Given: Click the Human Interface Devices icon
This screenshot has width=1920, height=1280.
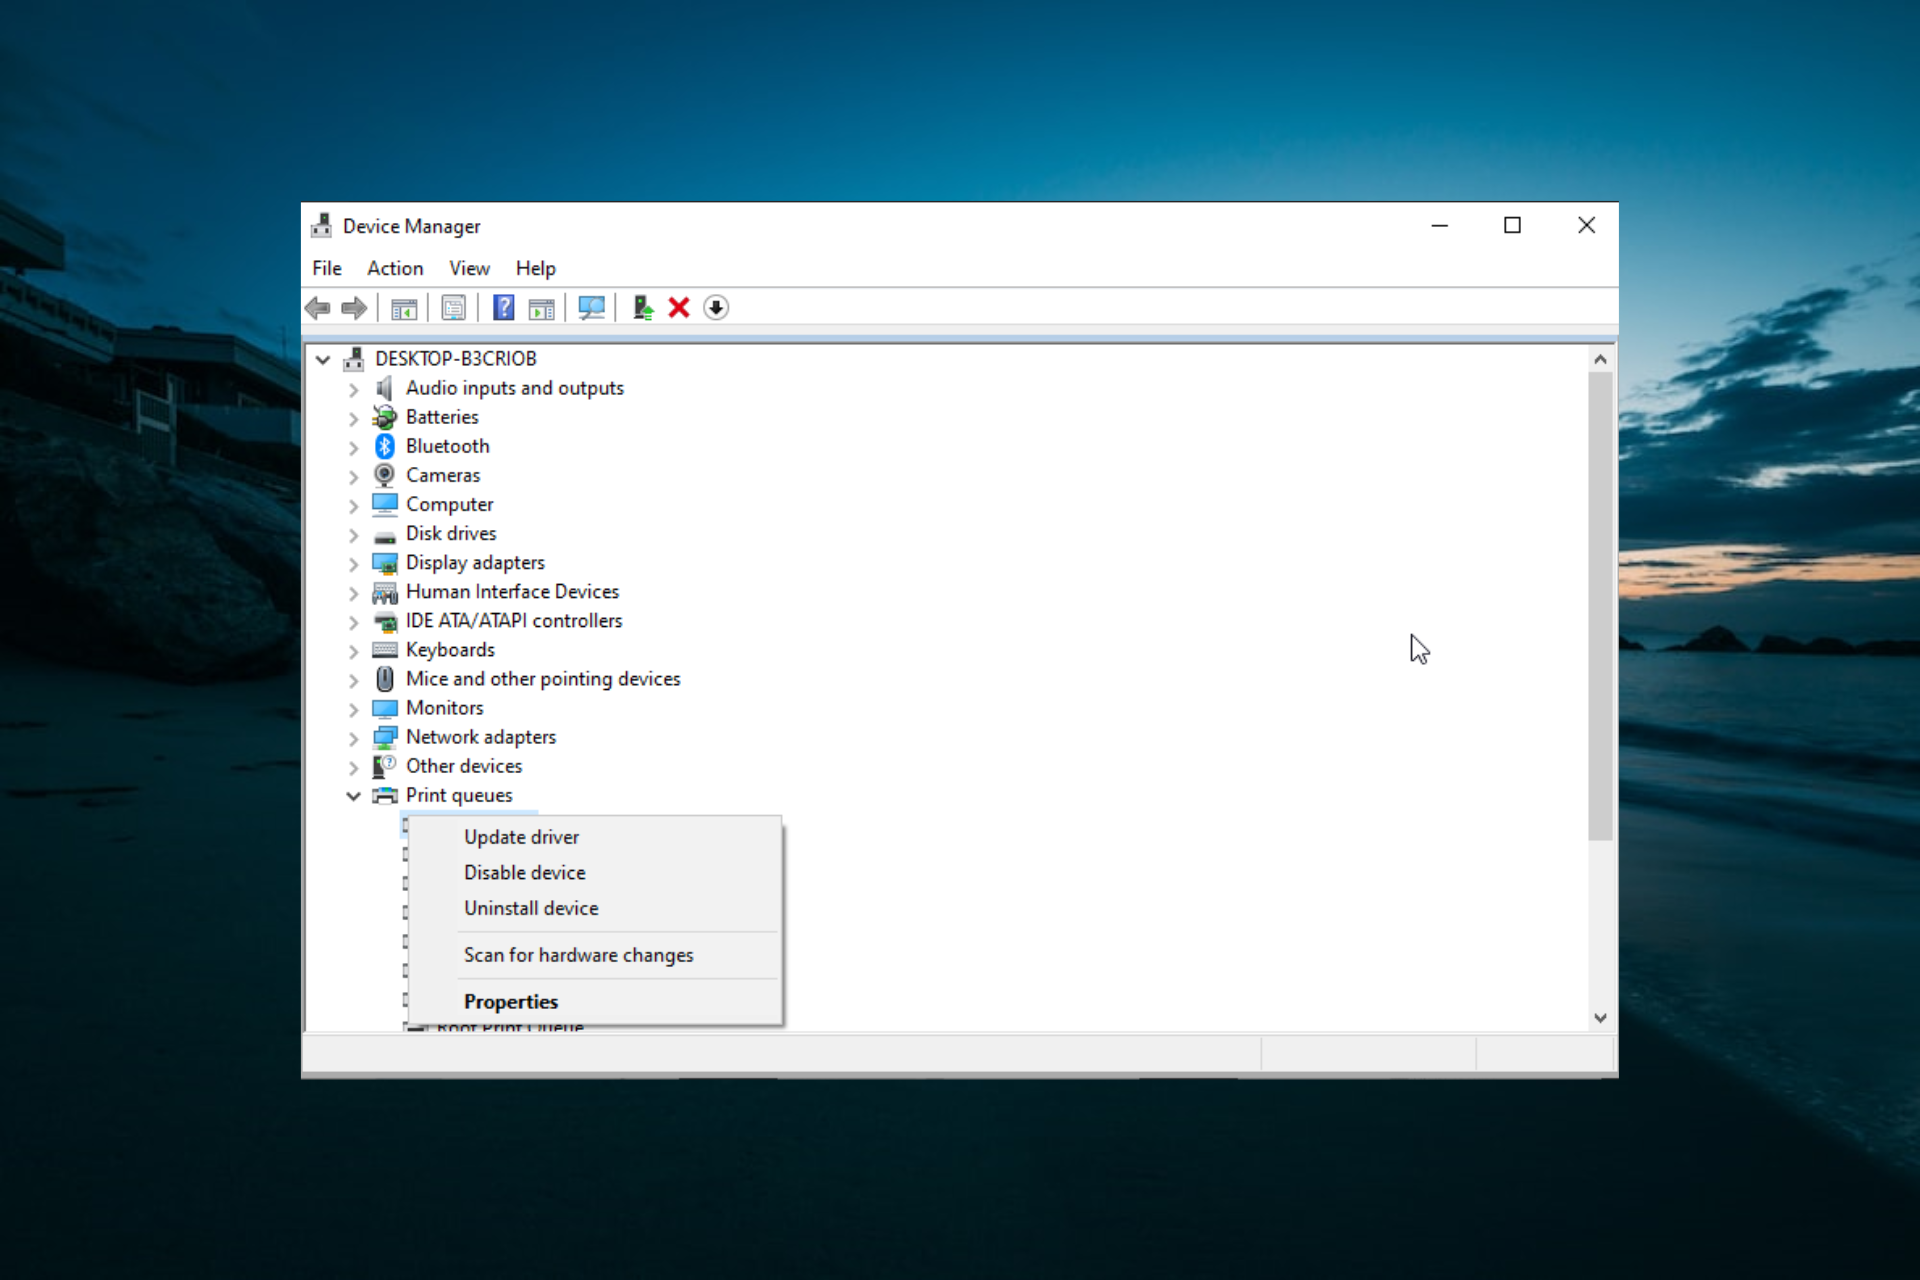Looking at the screenshot, I should click(x=384, y=593).
